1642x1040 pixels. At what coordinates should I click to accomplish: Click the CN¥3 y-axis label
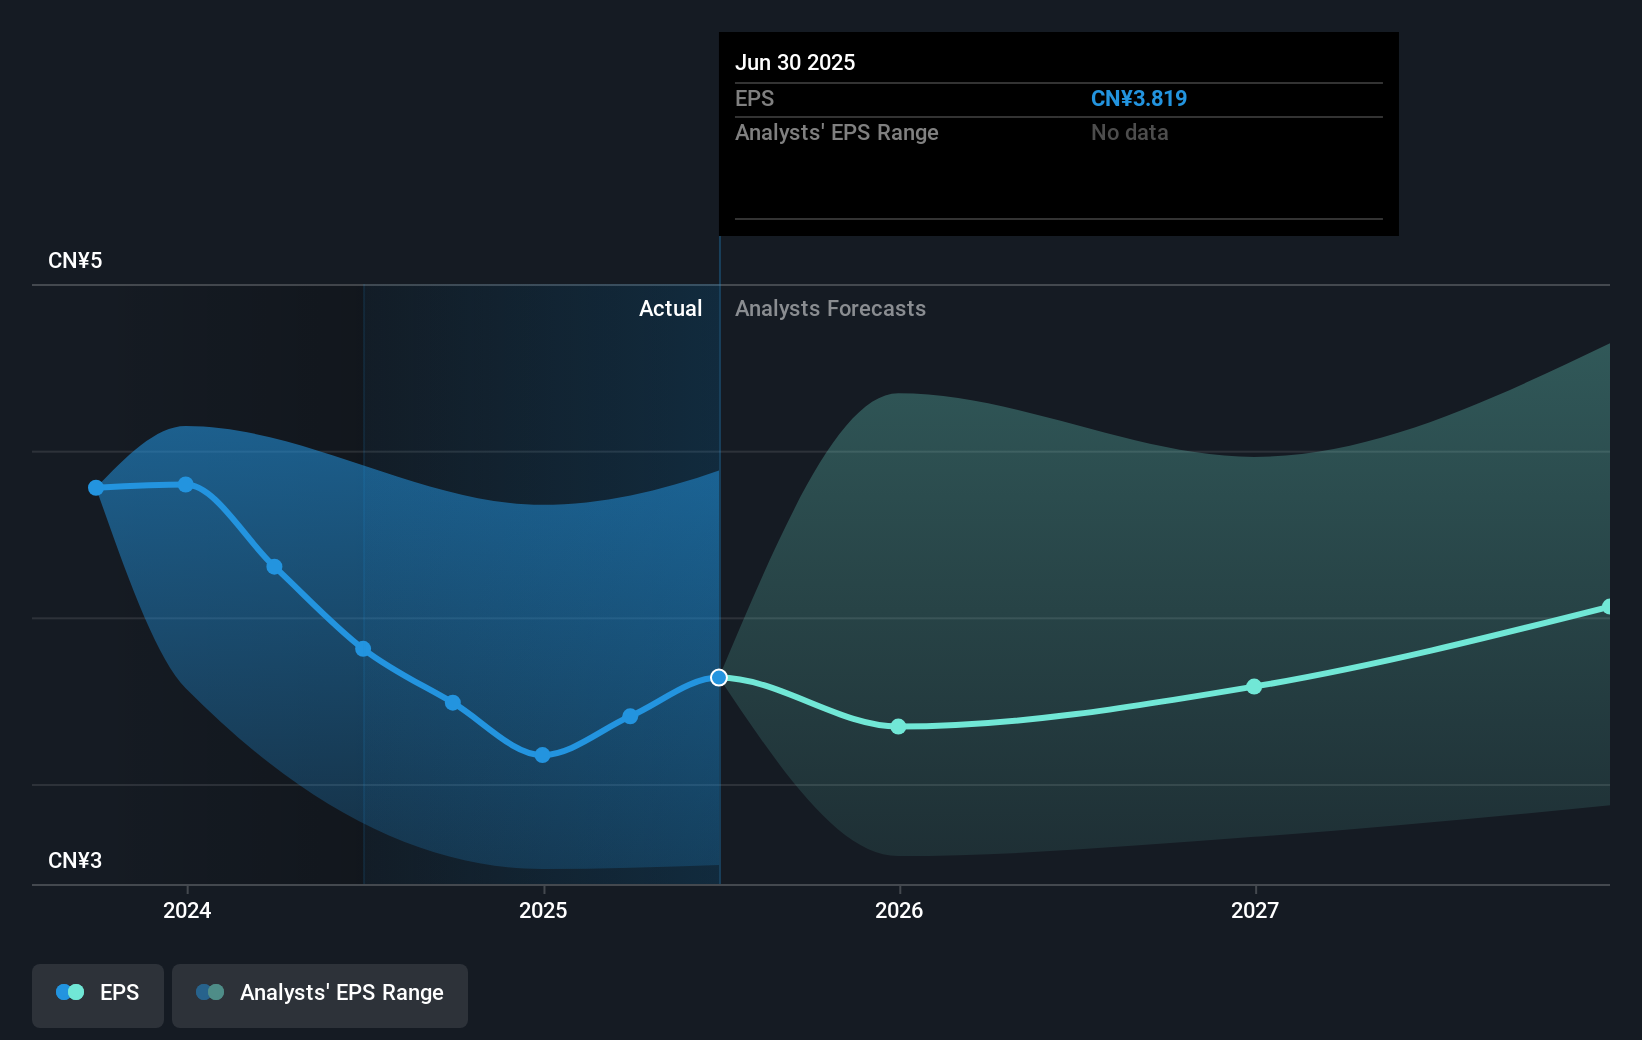coord(75,861)
